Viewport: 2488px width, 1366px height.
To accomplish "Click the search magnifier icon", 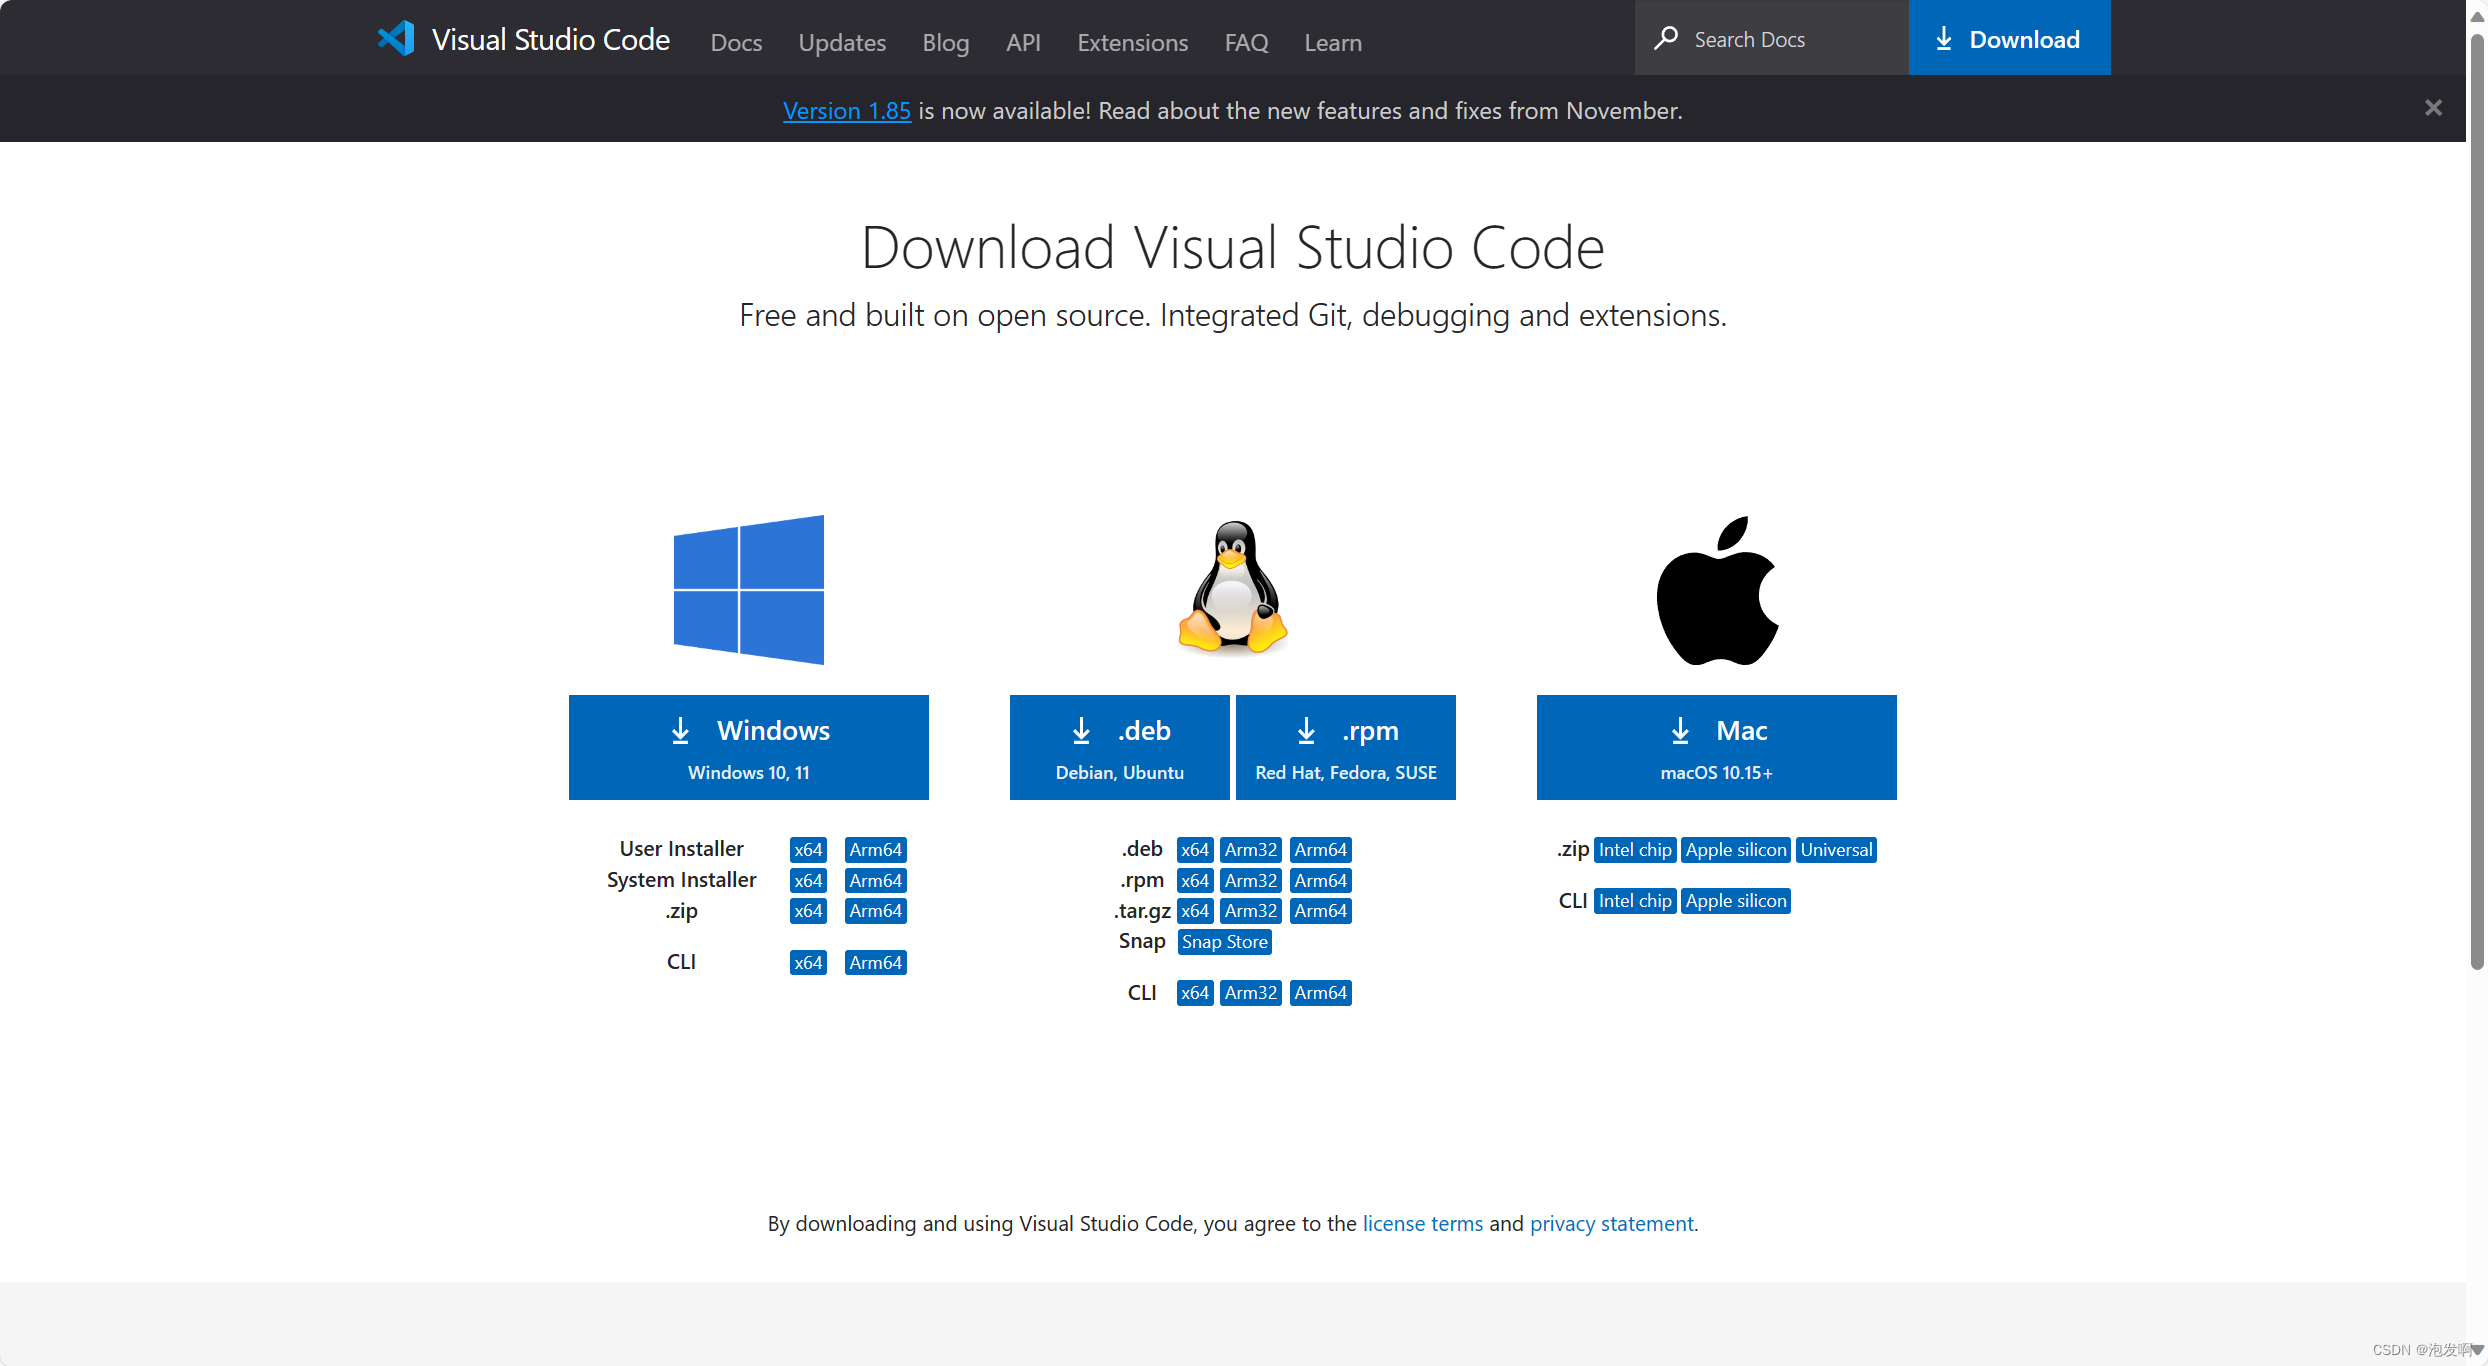I will click(x=1665, y=39).
